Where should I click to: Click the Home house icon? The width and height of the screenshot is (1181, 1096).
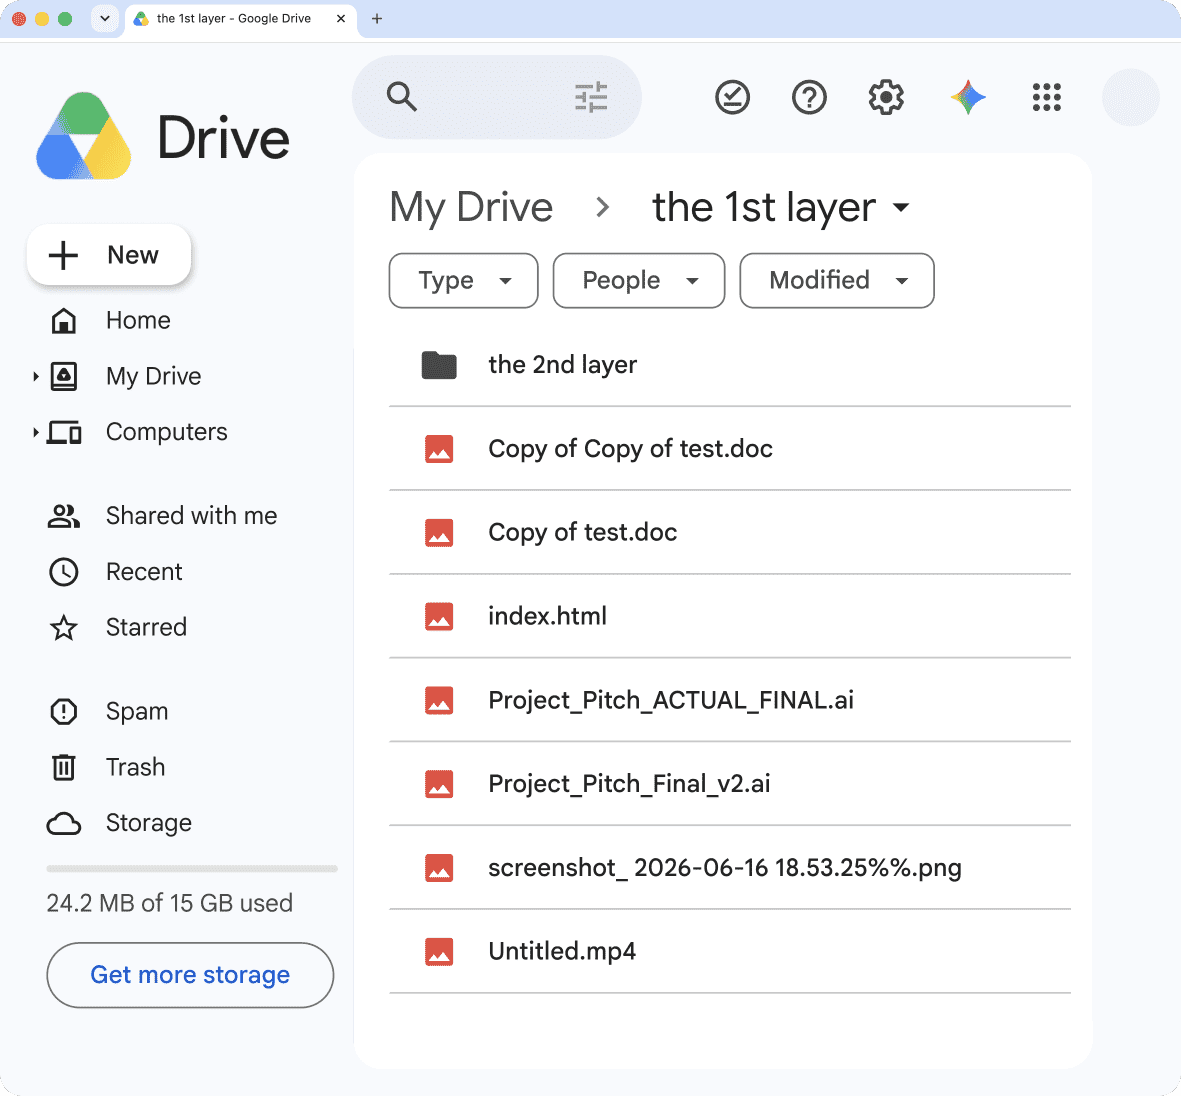64,320
